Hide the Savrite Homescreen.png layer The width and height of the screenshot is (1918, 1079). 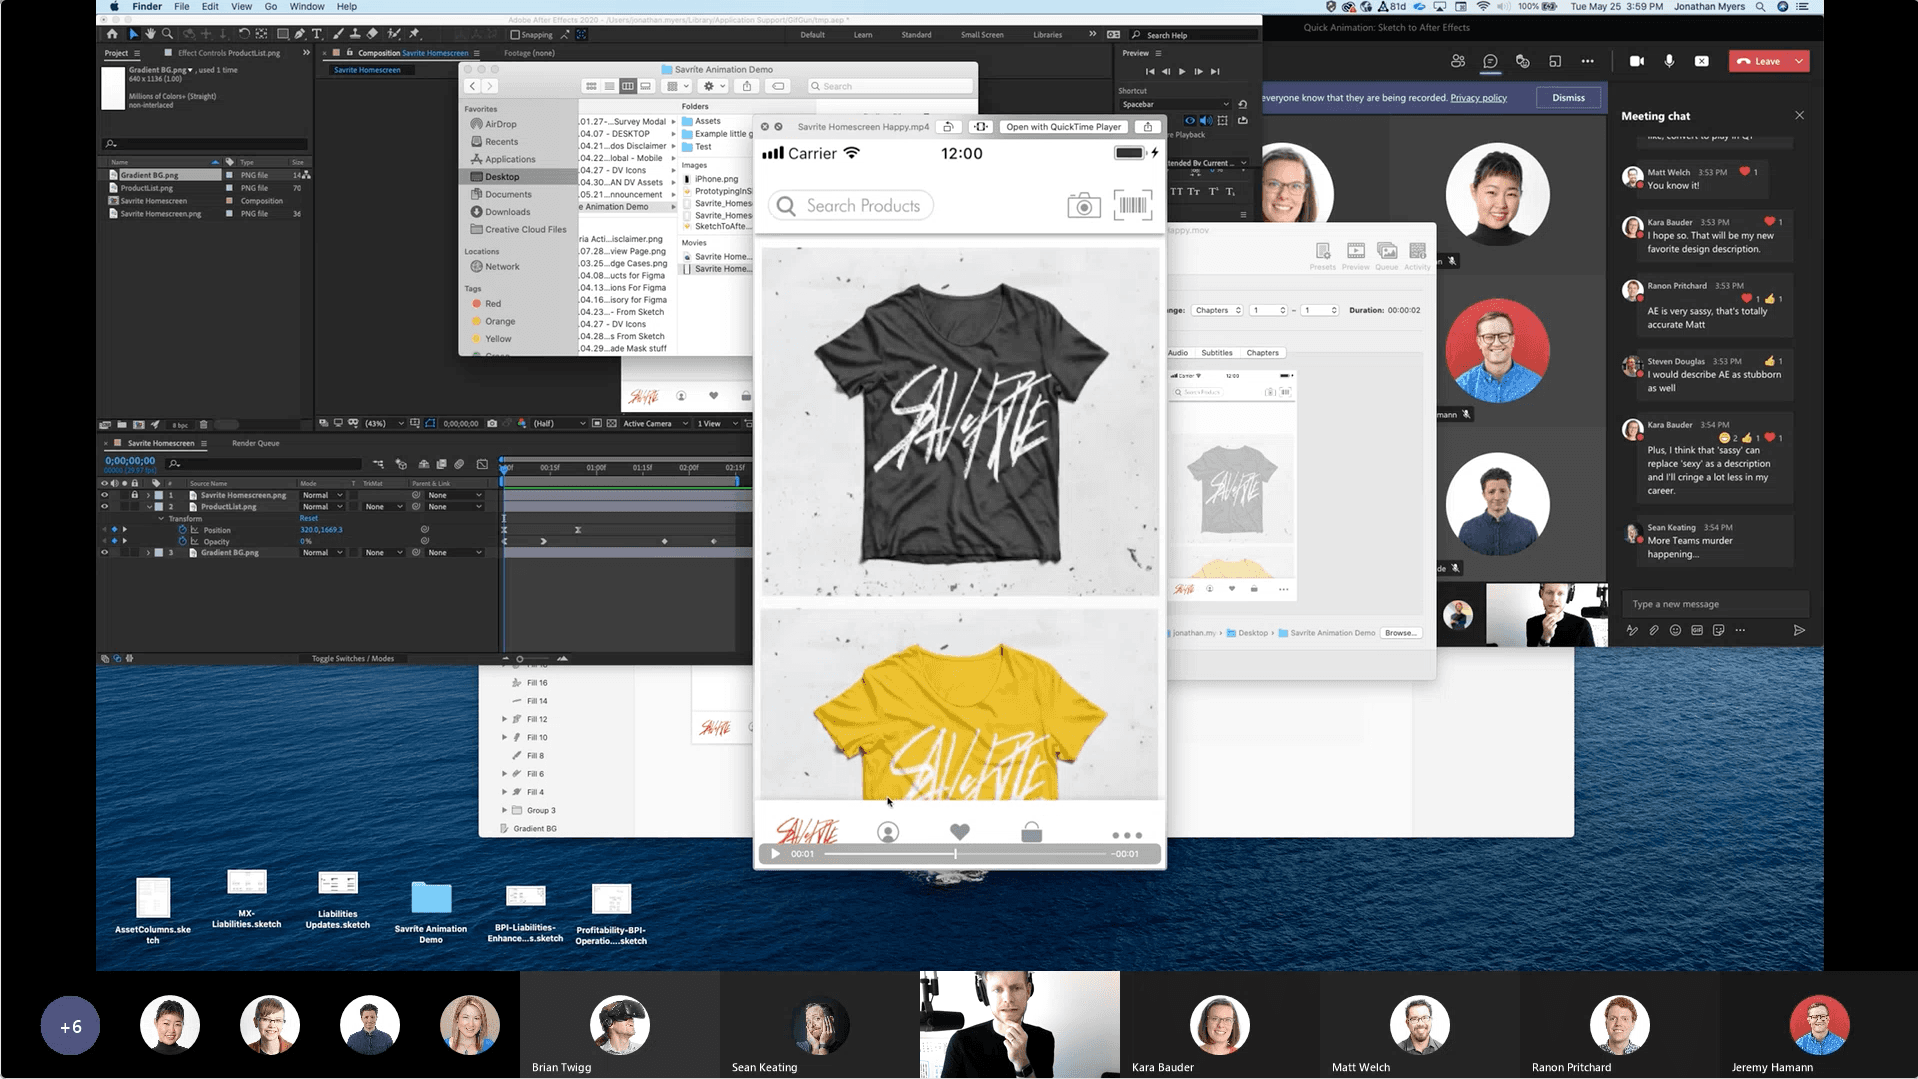point(104,495)
